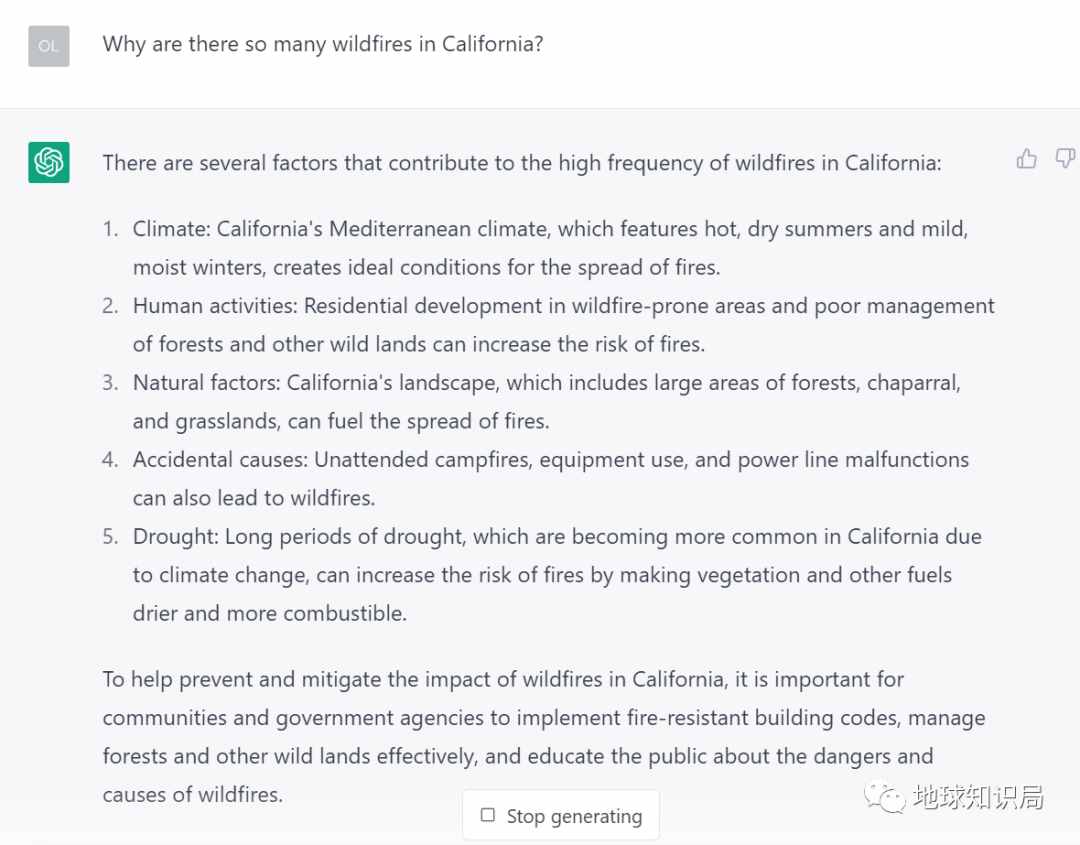
Task: Stop generating the response
Action: 561,815
